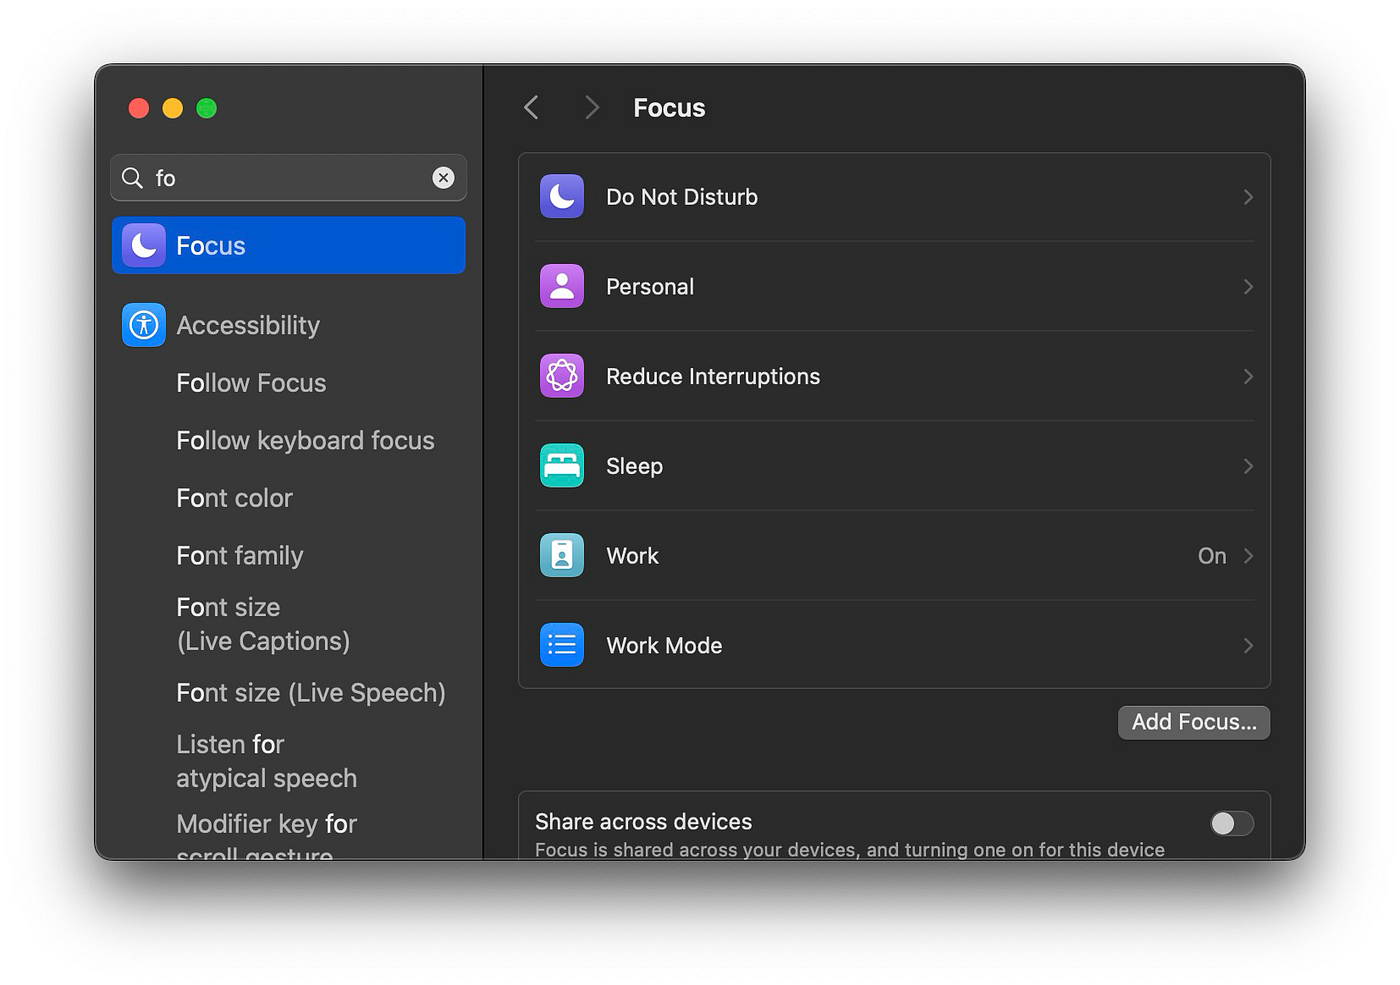
Task: Go back with the left arrow
Action: [531, 108]
